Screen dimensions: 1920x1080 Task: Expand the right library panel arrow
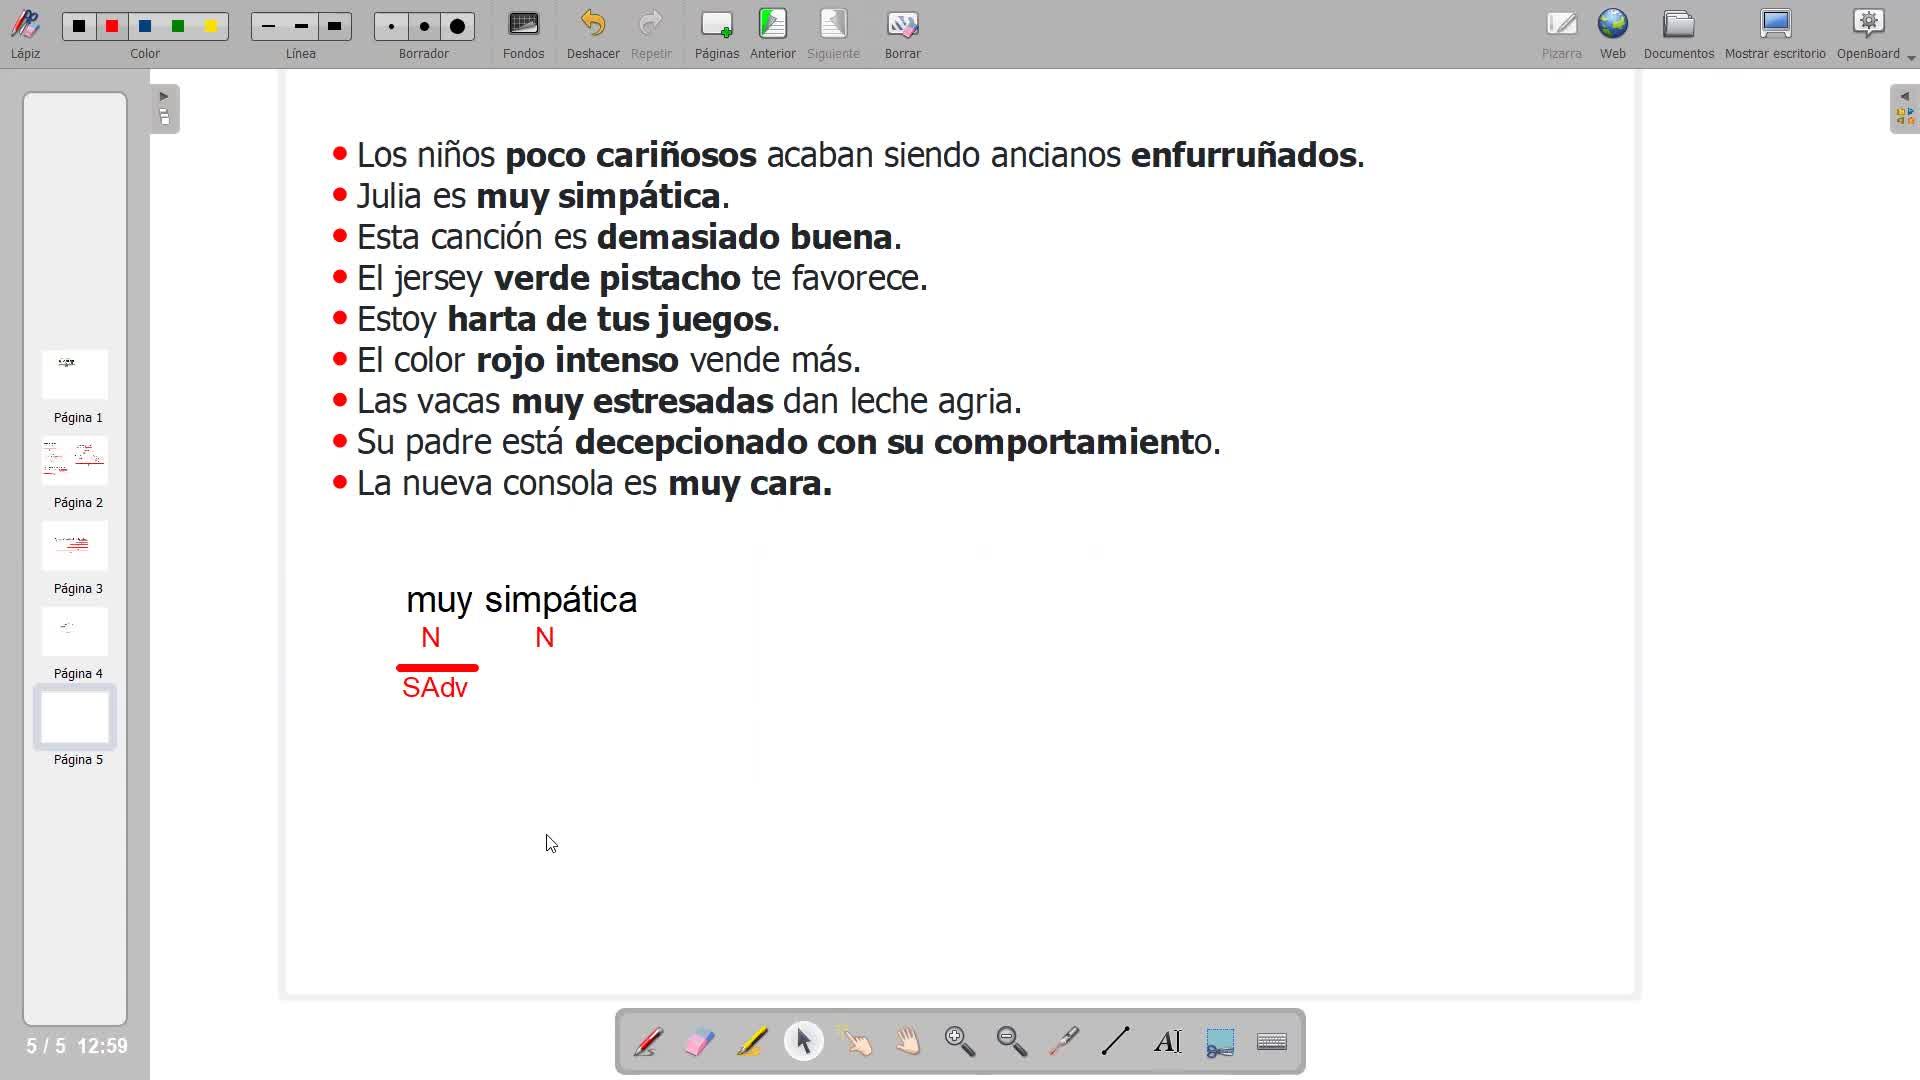pos(1904,97)
